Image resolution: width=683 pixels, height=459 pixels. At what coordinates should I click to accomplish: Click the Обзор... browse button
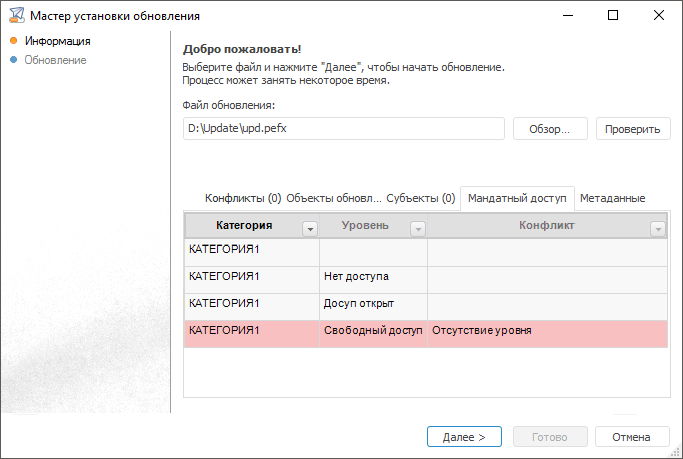point(549,129)
